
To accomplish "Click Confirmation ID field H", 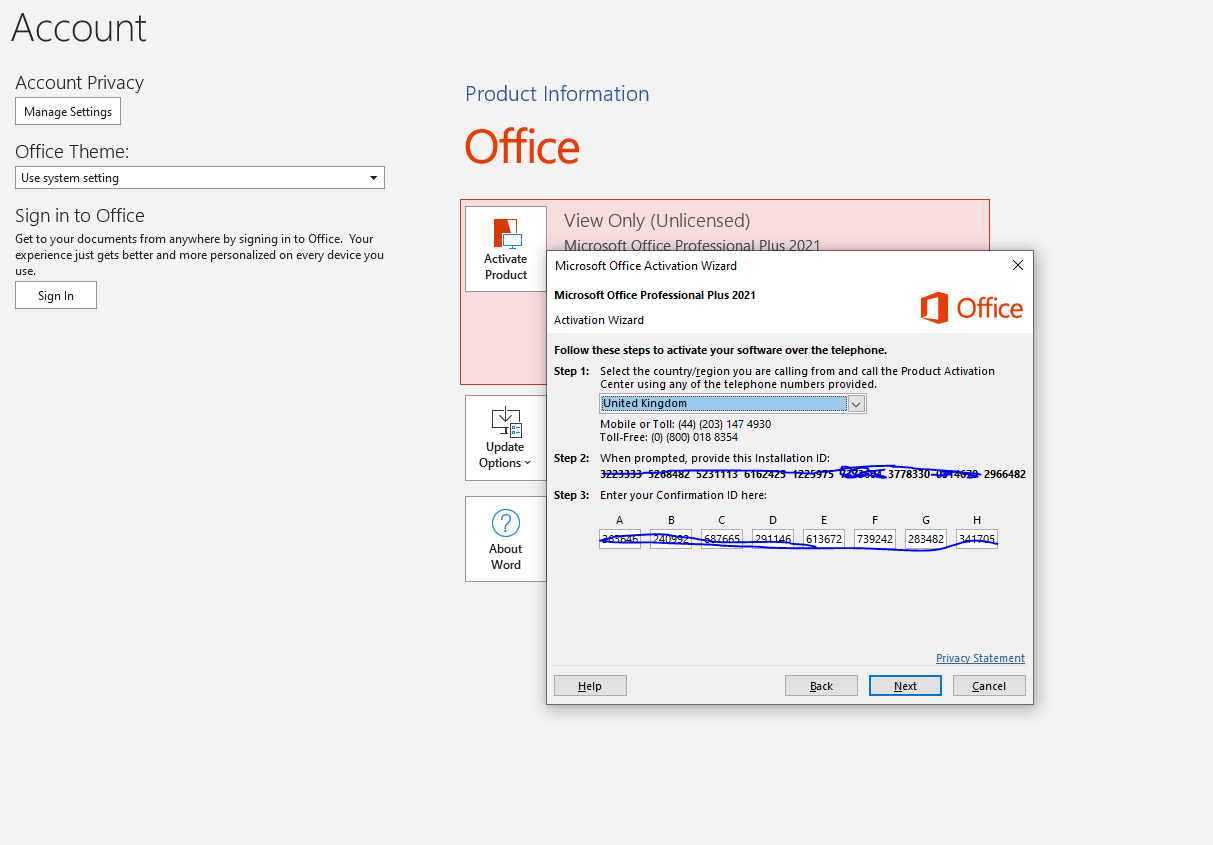I will pyautogui.click(x=977, y=539).
